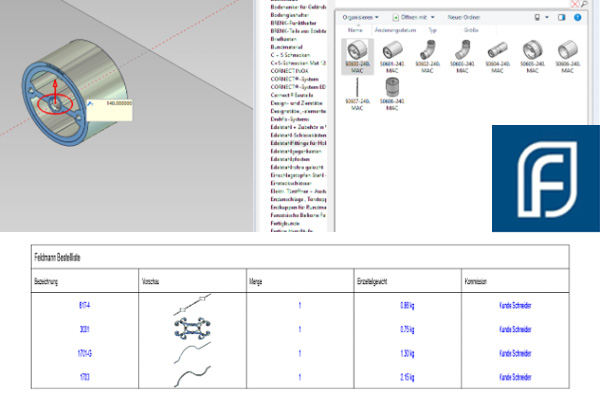The image size is (600, 400).
Task: Select the 50603-240.MAC elbow part file
Action: 462,56
